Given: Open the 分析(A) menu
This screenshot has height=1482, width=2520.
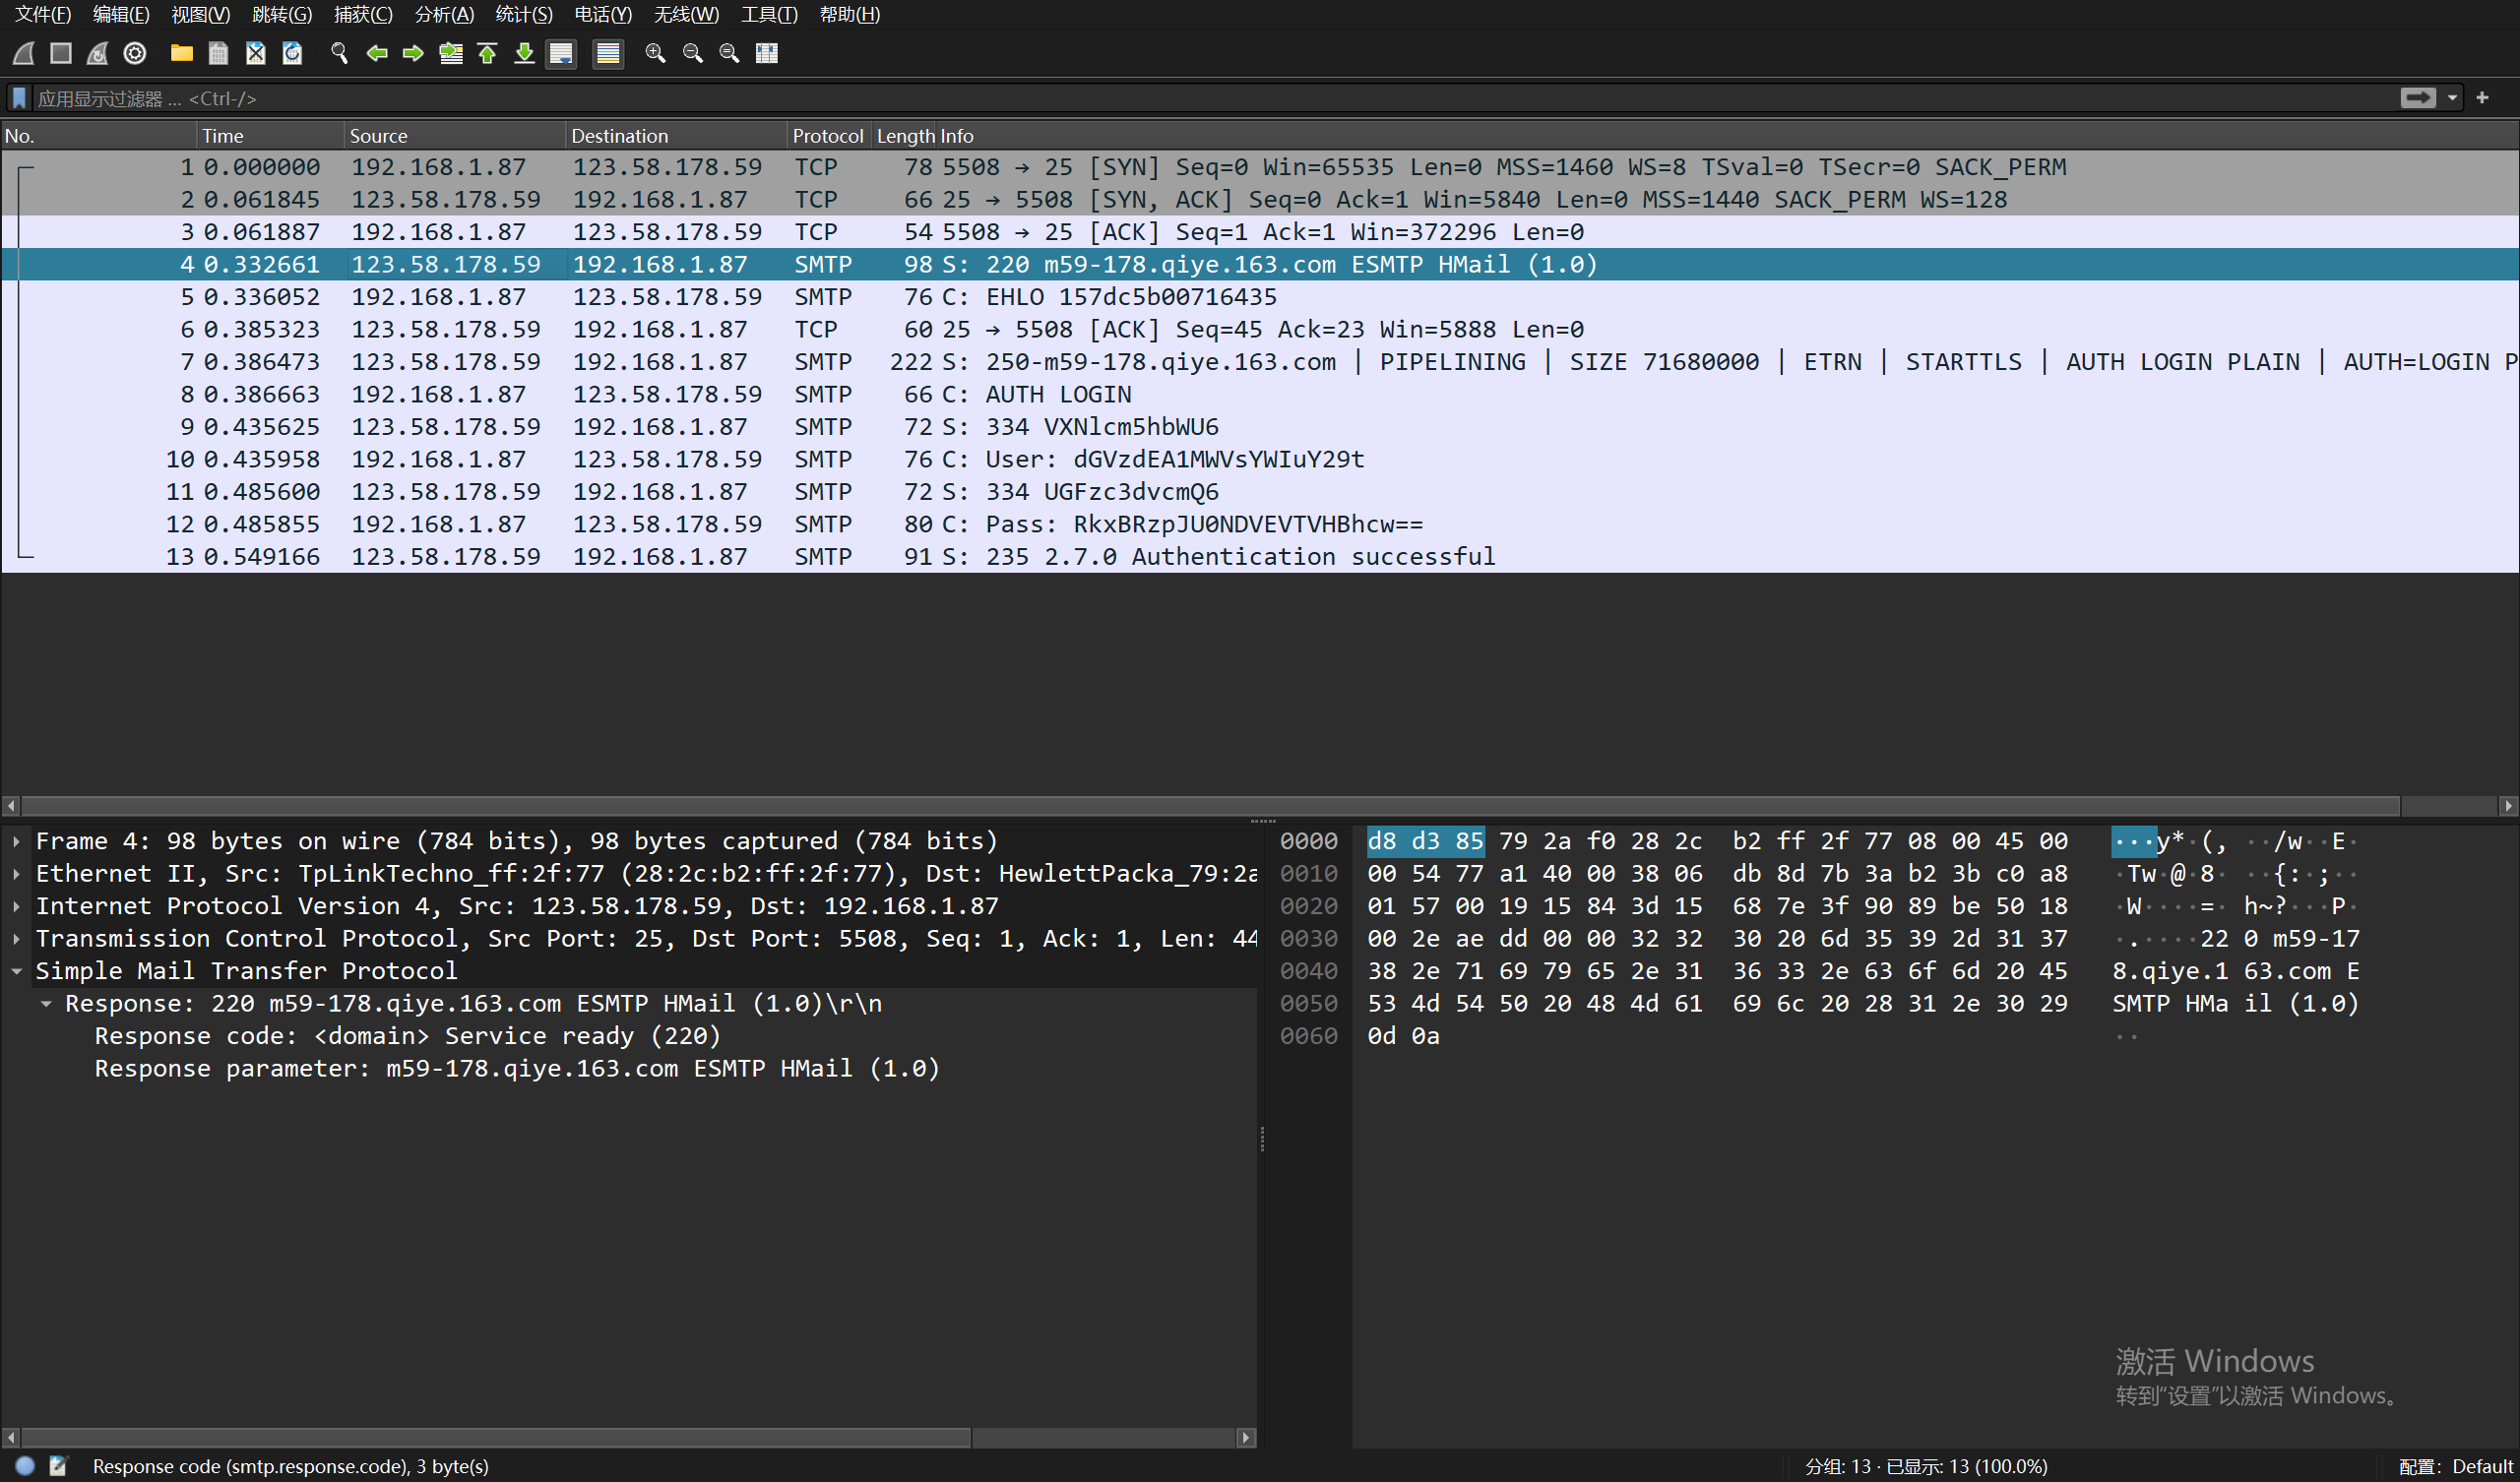Looking at the screenshot, I should [x=443, y=14].
